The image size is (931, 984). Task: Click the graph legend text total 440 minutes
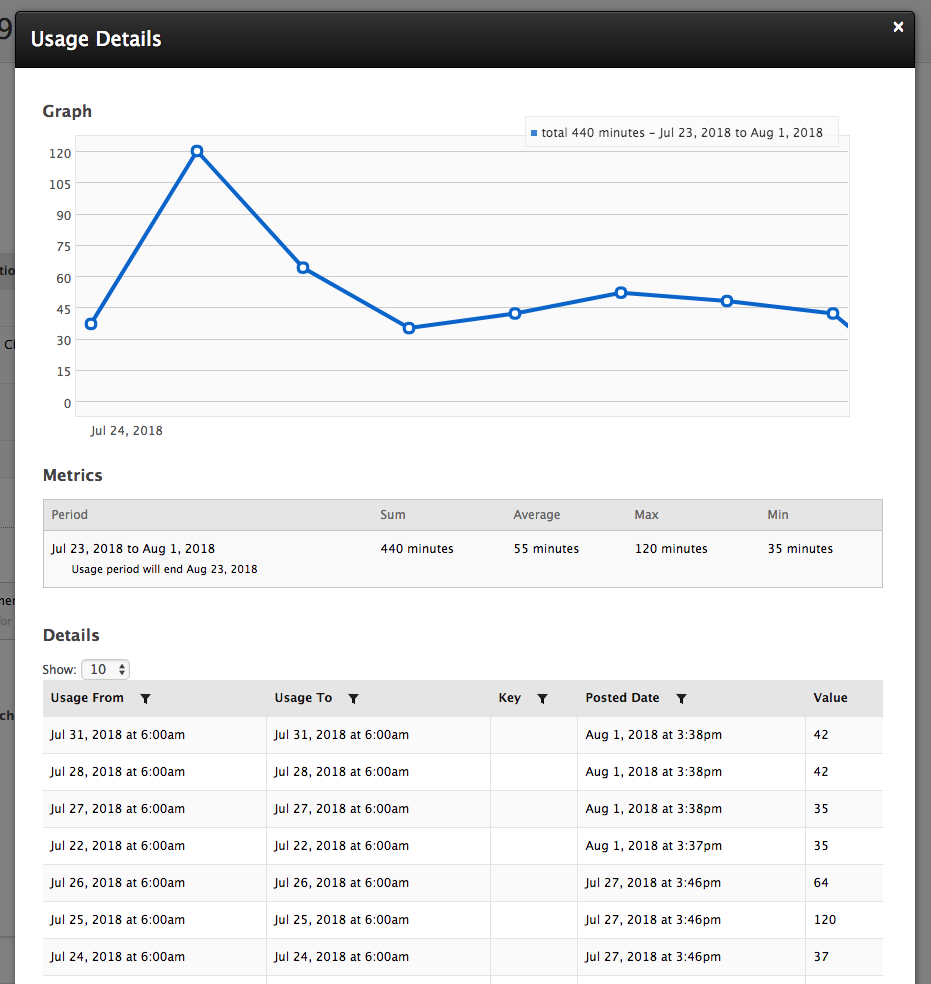682,133
